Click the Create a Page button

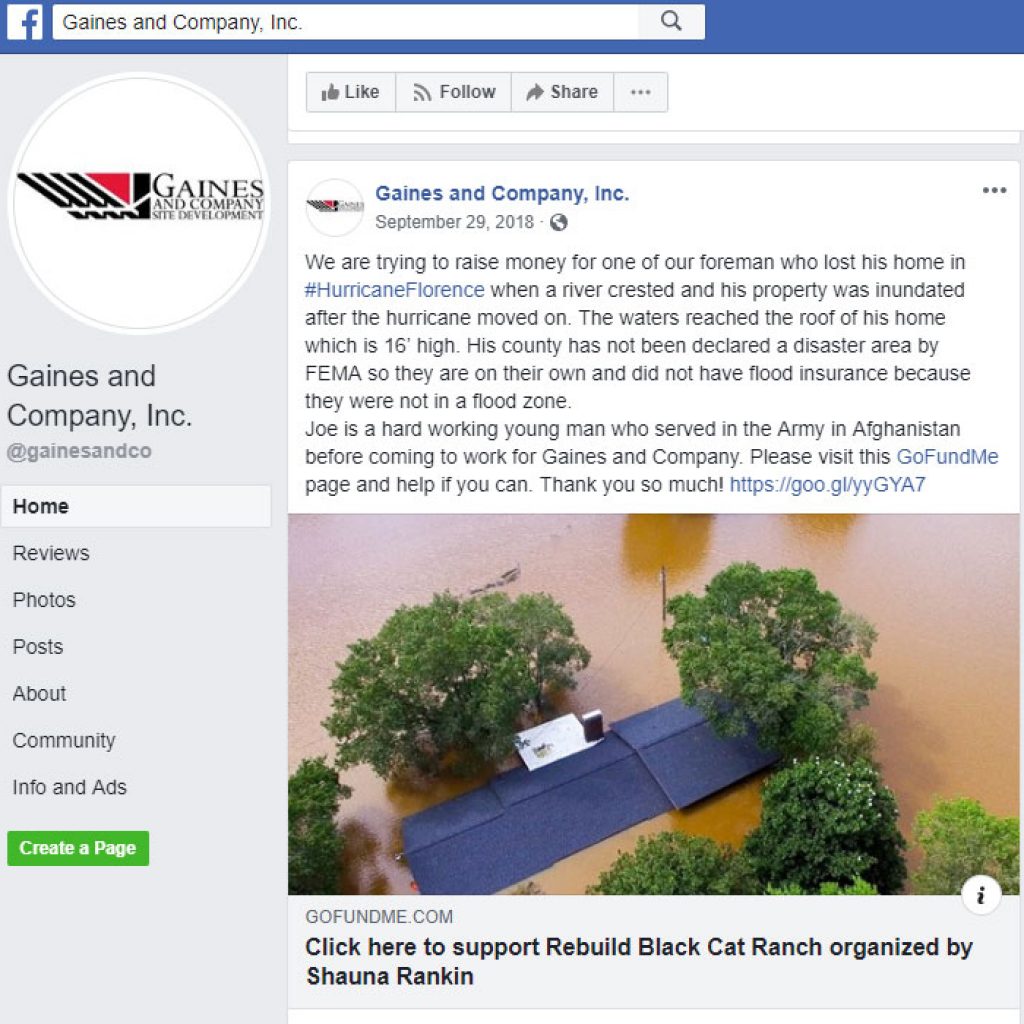78,848
